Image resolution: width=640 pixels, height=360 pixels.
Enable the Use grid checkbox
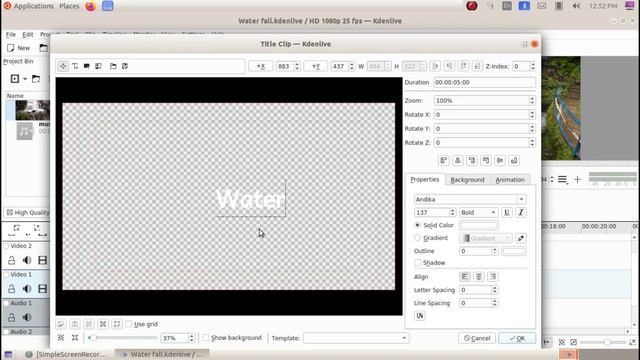129,324
